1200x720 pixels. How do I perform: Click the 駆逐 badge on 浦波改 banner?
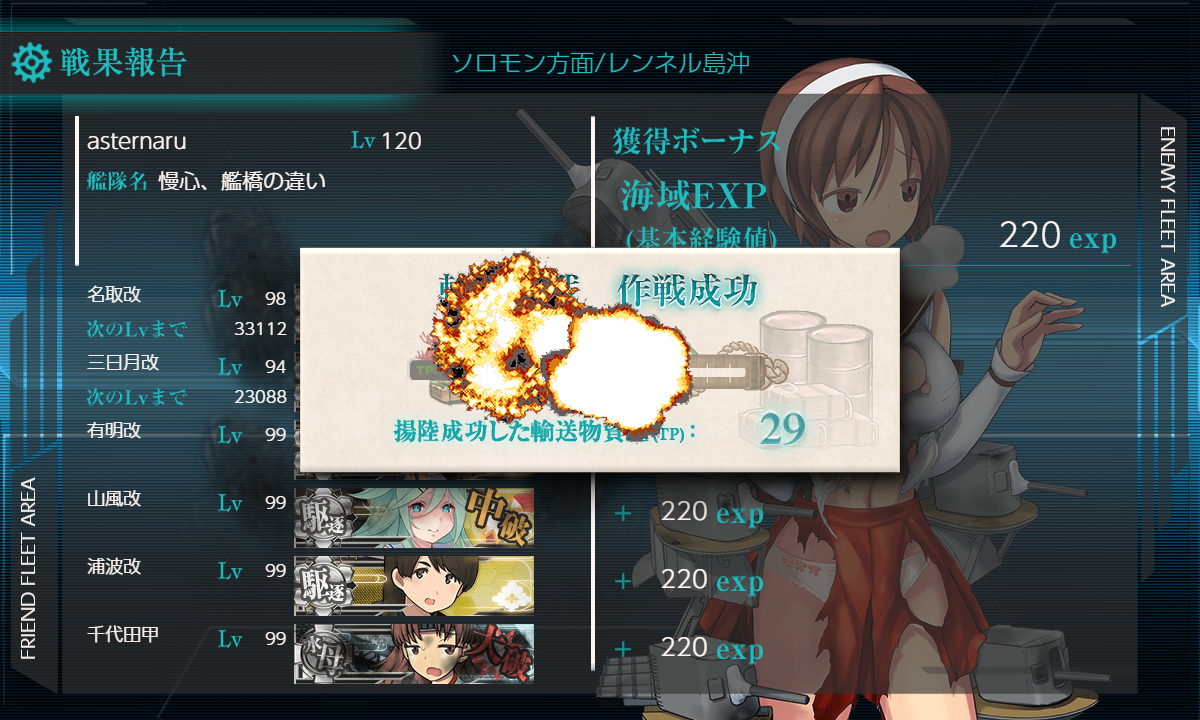pyautogui.click(x=321, y=585)
